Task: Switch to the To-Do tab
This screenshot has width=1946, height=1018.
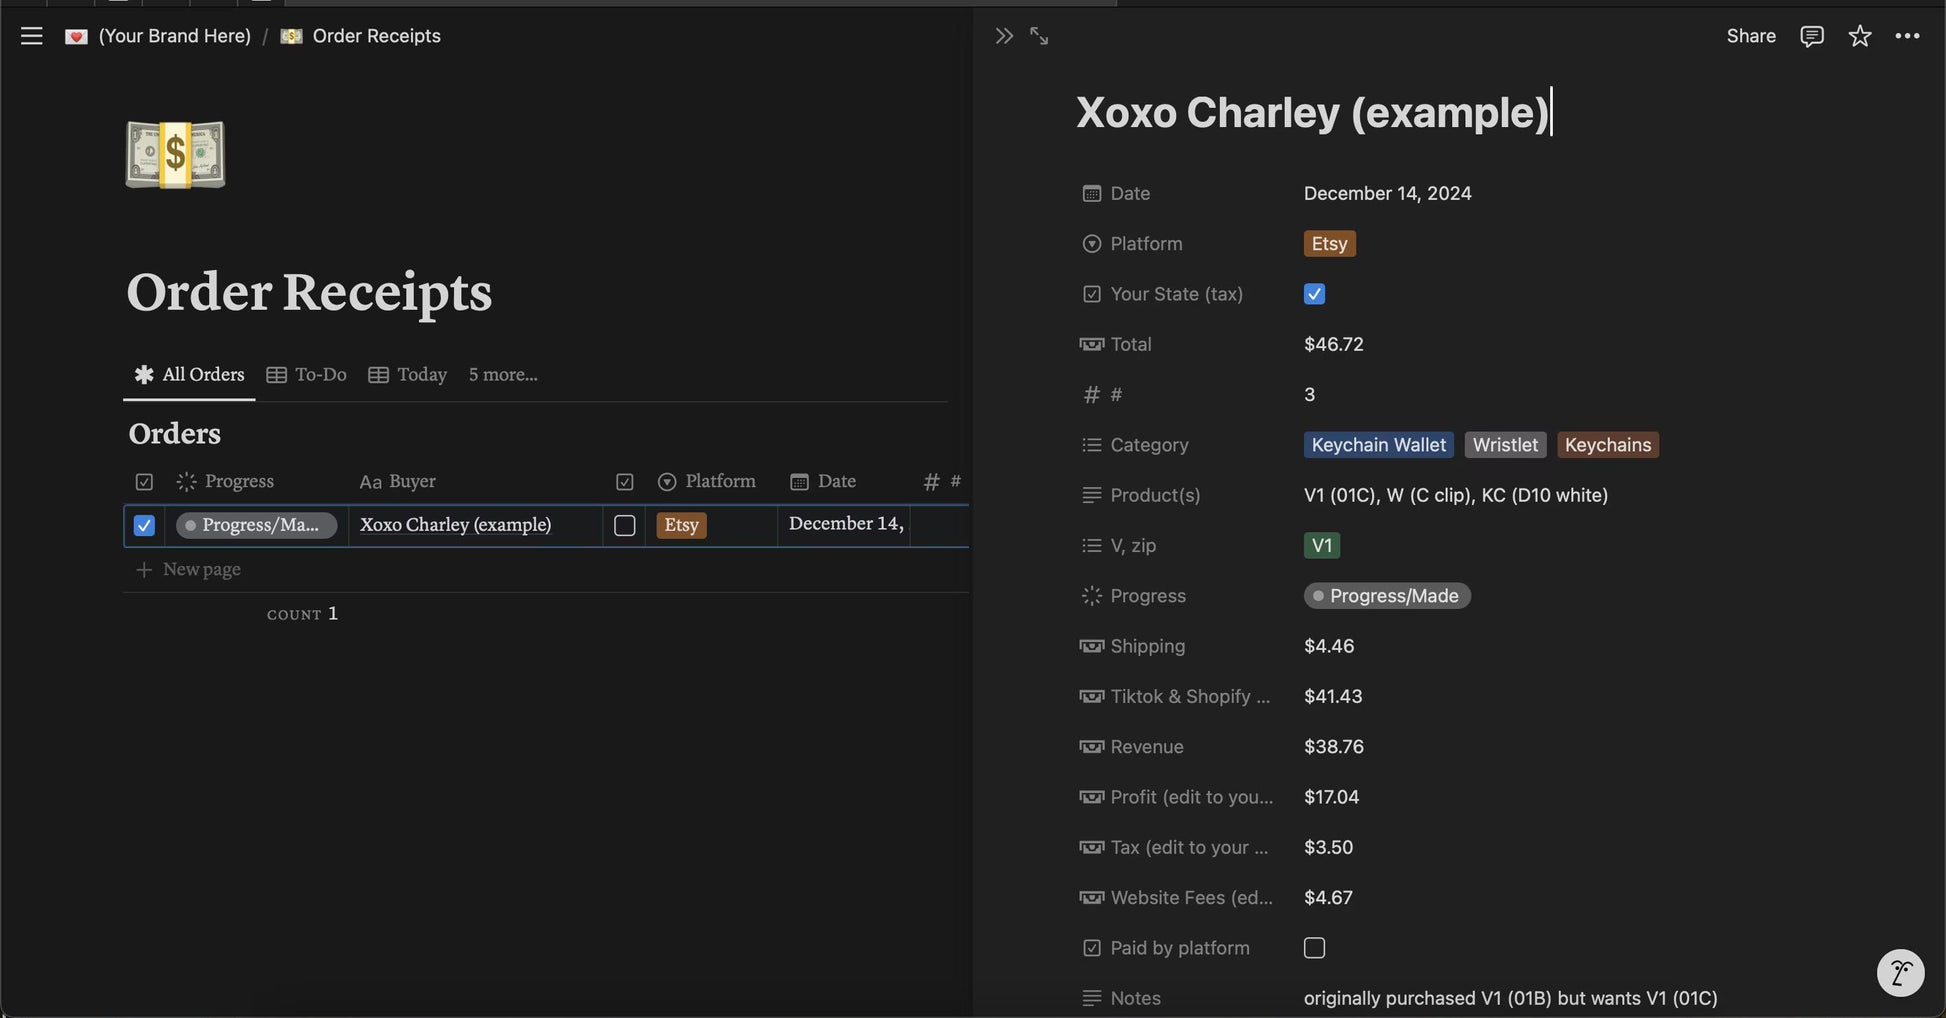Action: tap(307, 375)
